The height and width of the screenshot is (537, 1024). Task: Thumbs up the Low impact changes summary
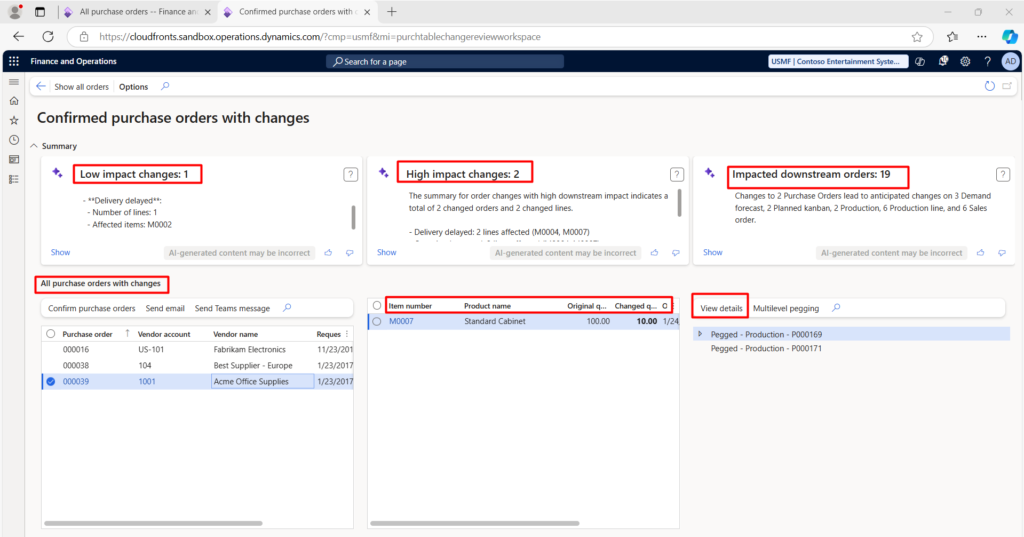tap(328, 253)
